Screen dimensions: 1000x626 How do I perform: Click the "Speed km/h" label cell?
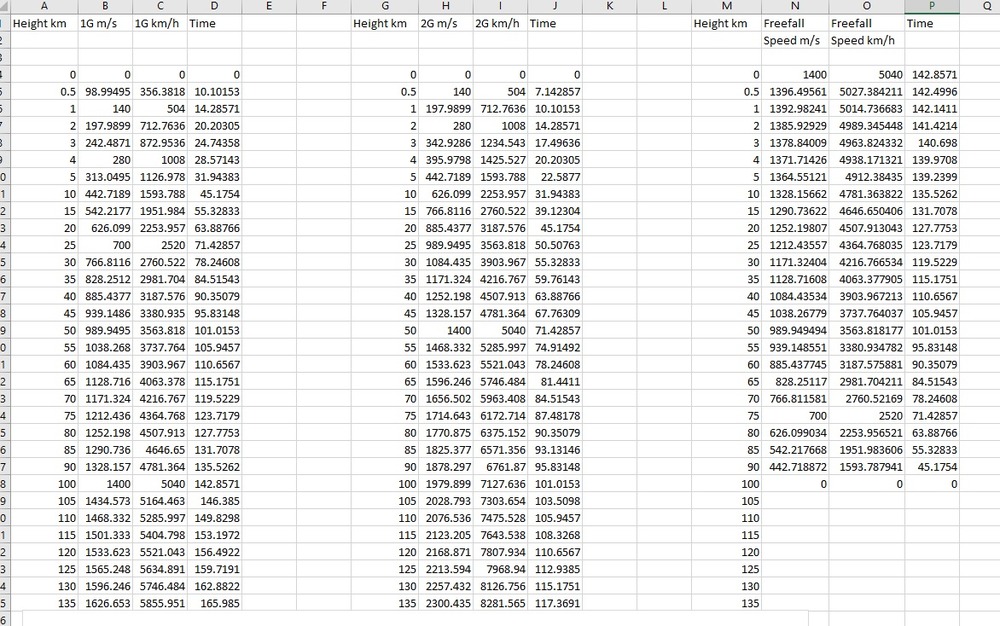[865, 41]
